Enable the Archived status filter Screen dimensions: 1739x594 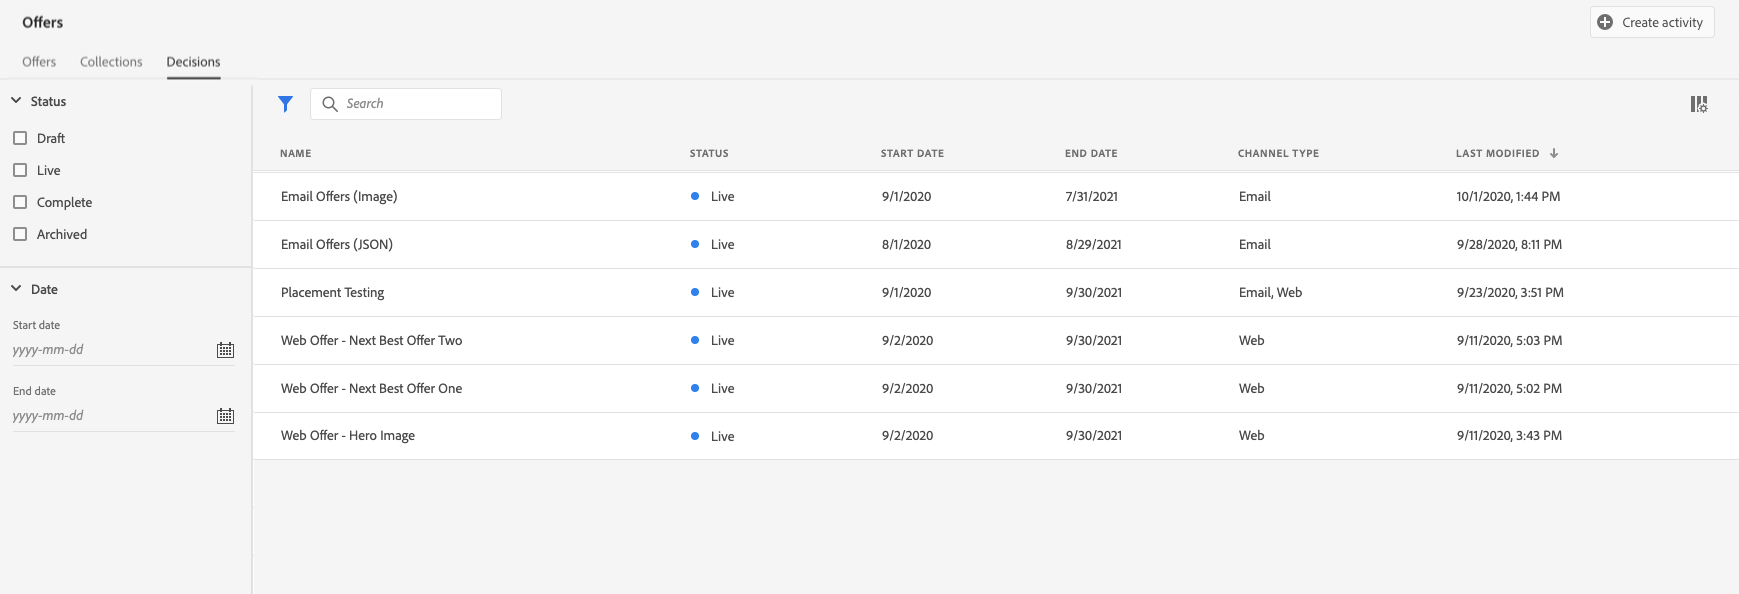pos(20,234)
